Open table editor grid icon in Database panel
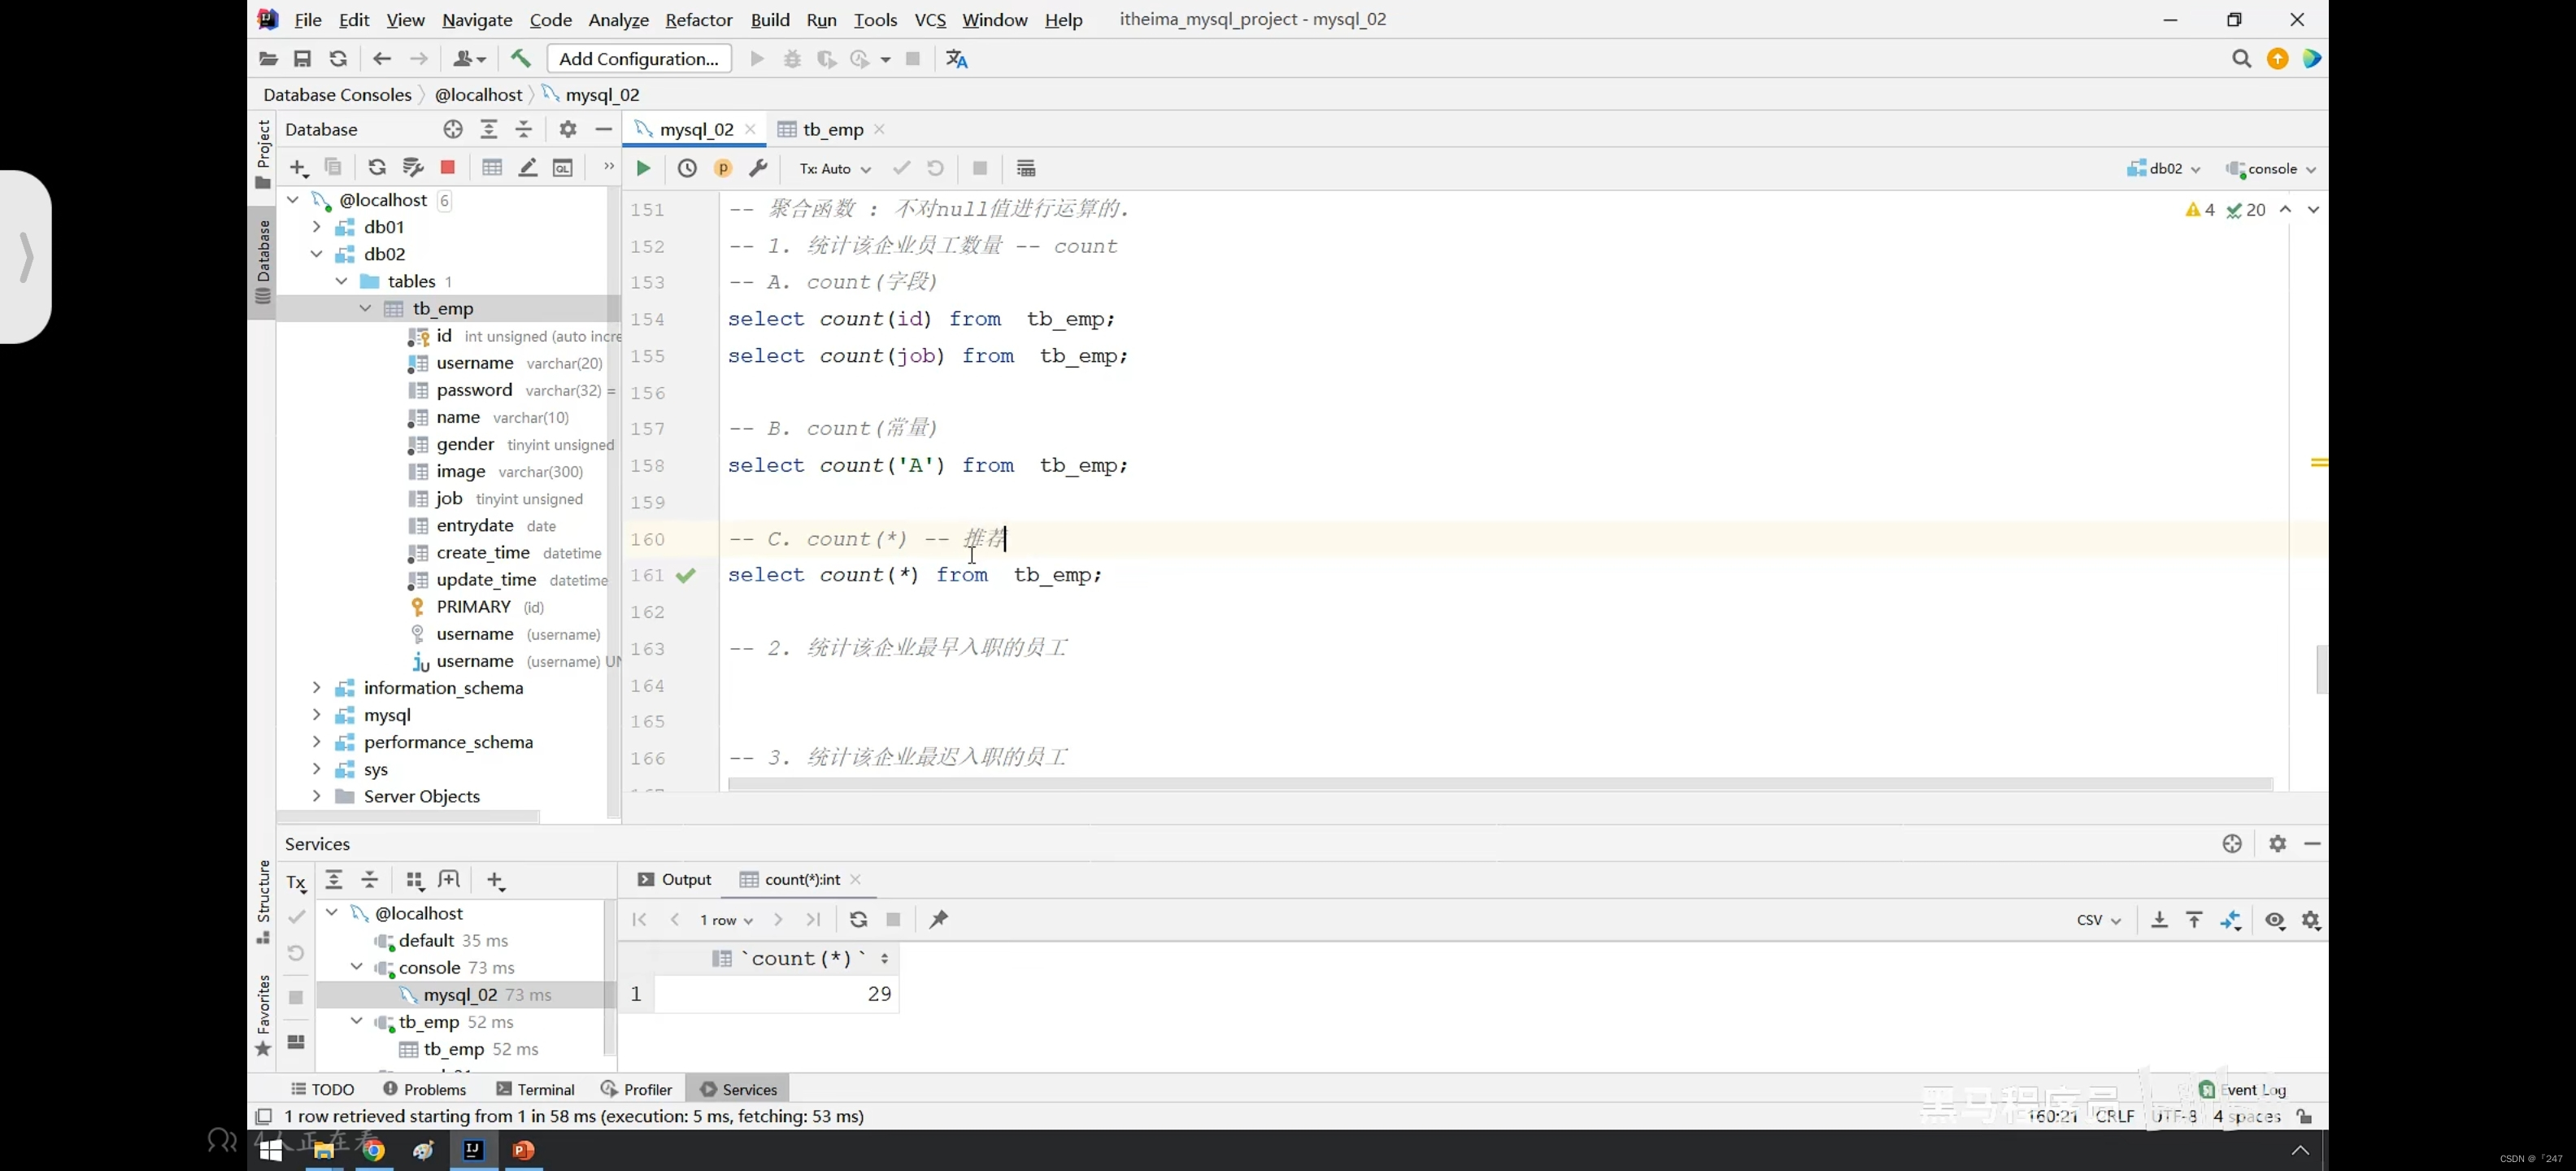 (x=492, y=168)
